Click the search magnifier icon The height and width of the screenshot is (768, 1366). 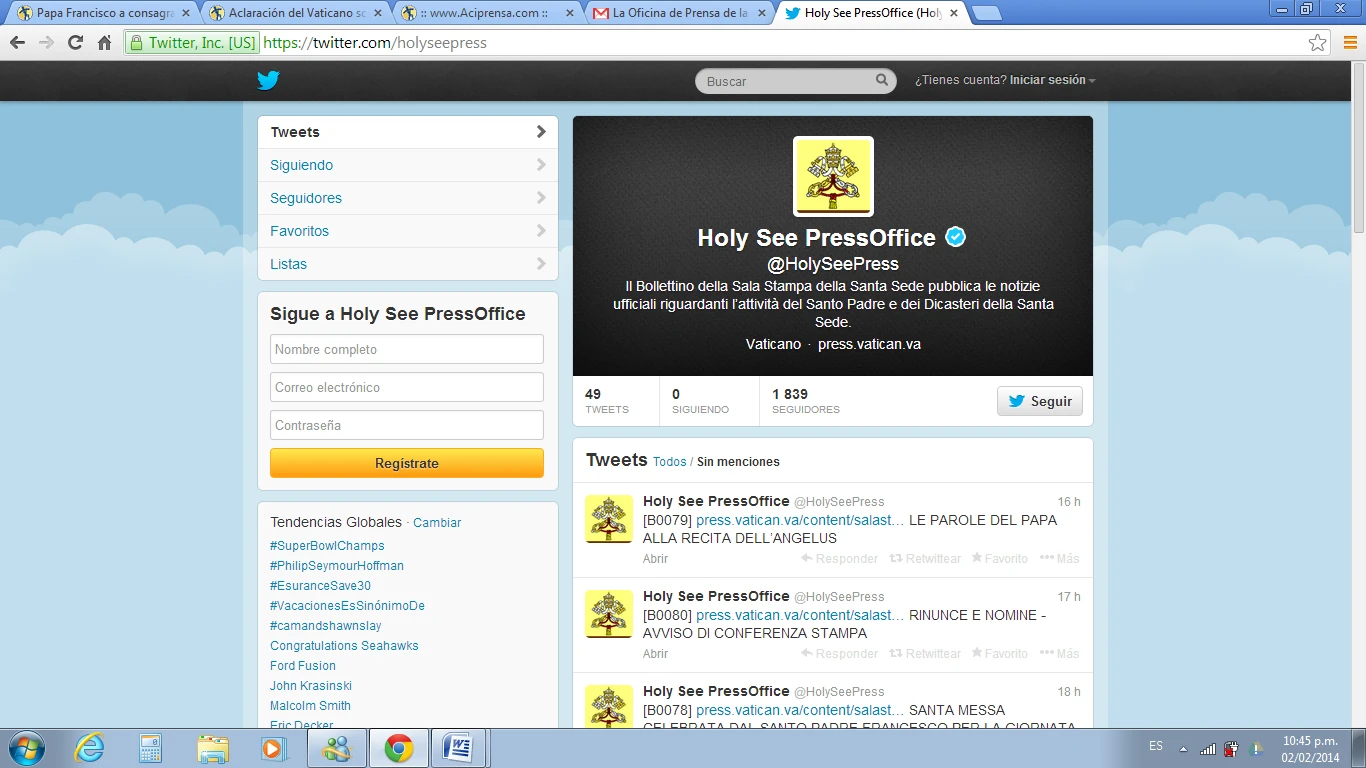pyautogui.click(x=881, y=80)
